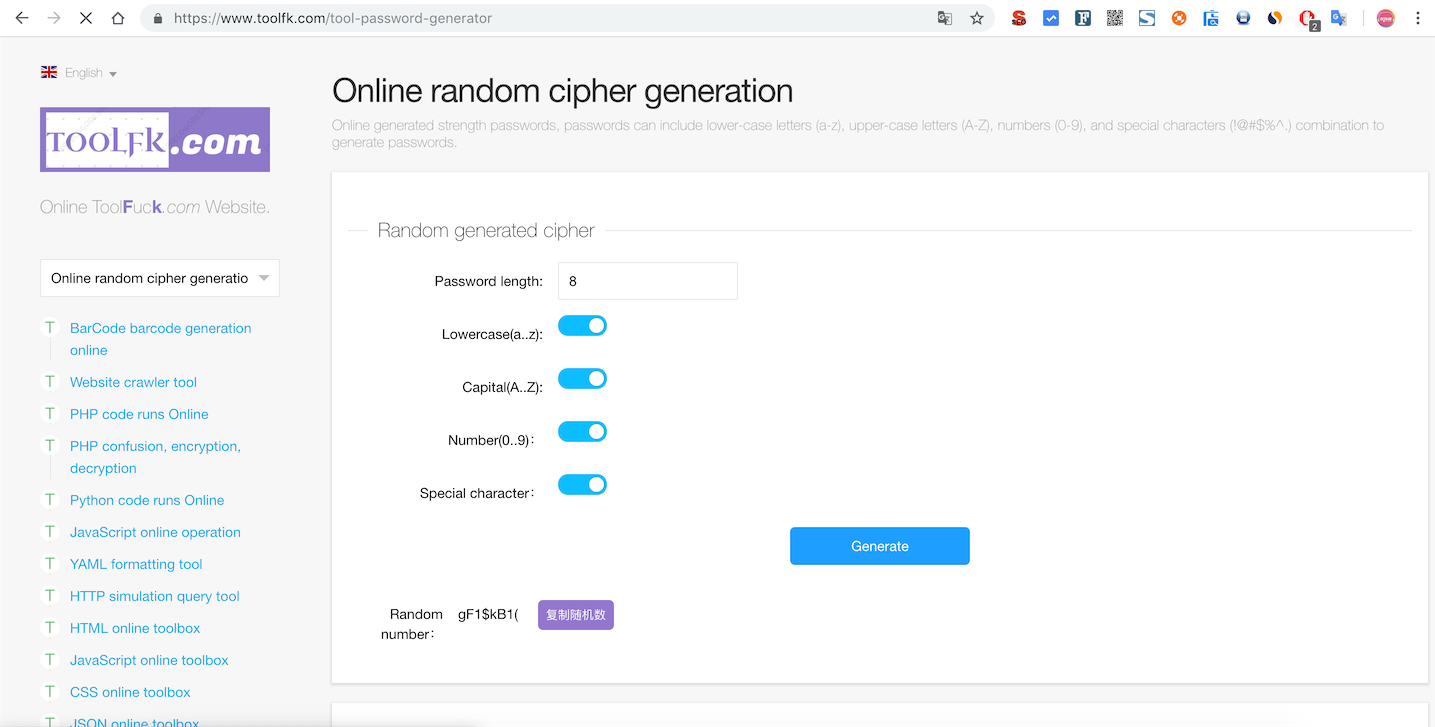Screen dimensions: 1435x727
Task: Click the clipboard search extension icon
Action: click(1210, 17)
